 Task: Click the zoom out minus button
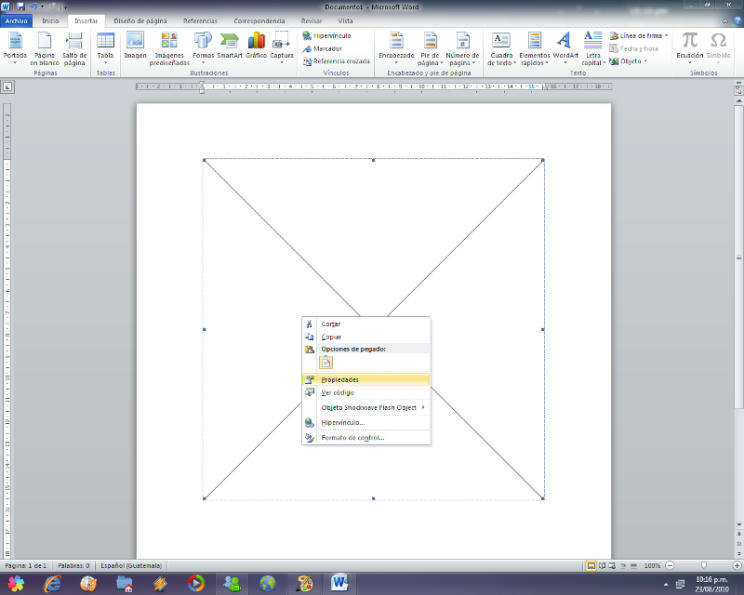click(670, 566)
